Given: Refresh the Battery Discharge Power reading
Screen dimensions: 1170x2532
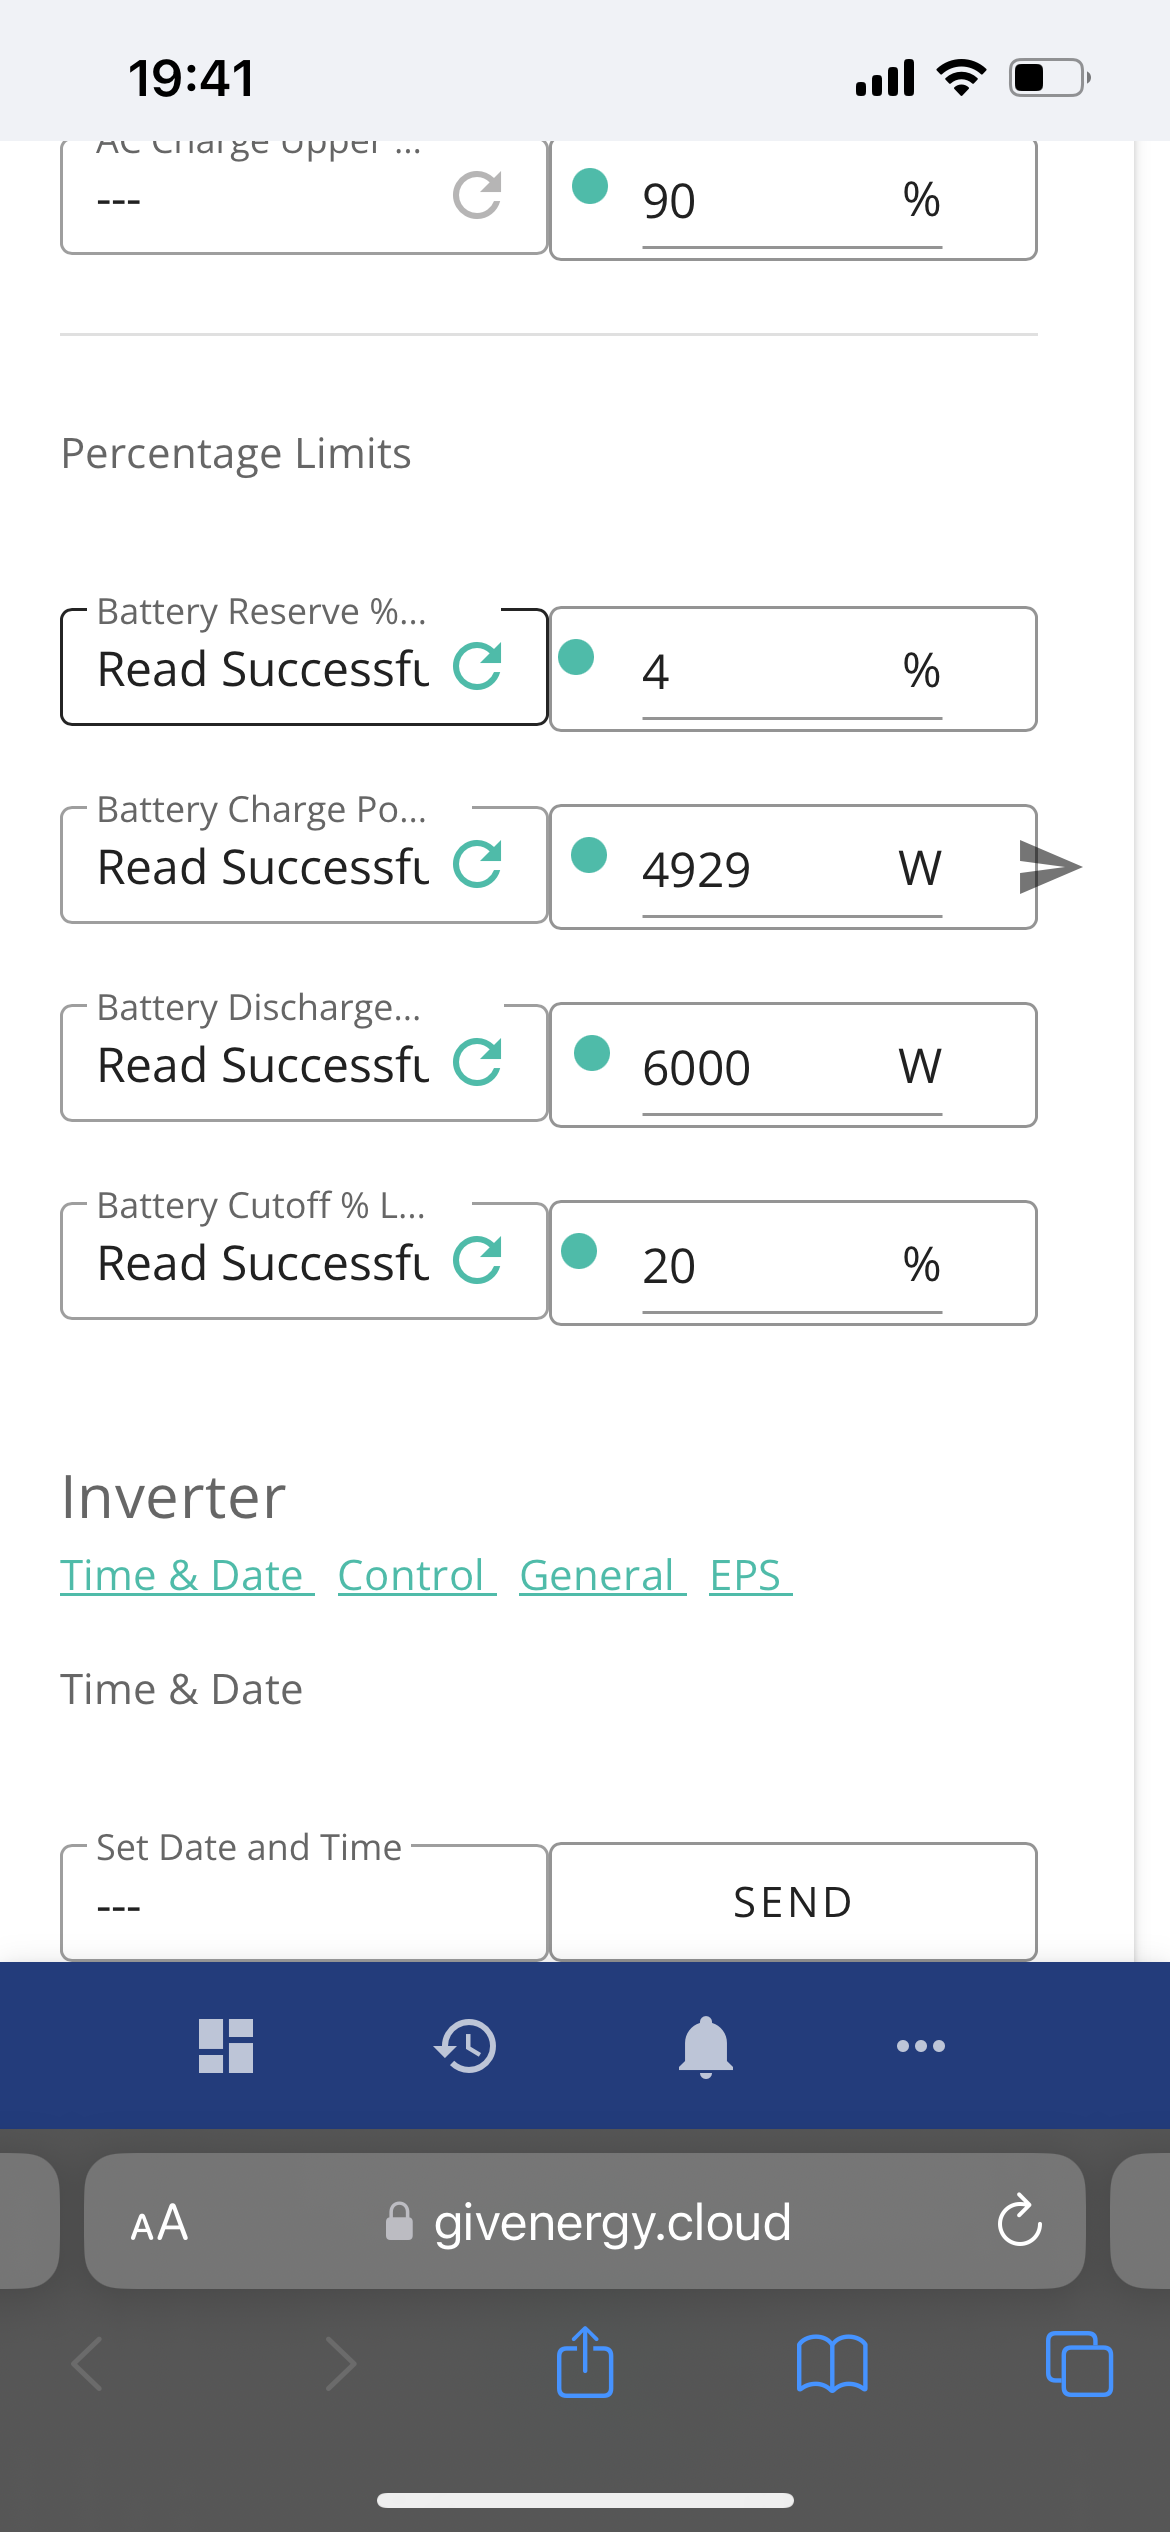Looking at the screenshot, I should 477,1063.
